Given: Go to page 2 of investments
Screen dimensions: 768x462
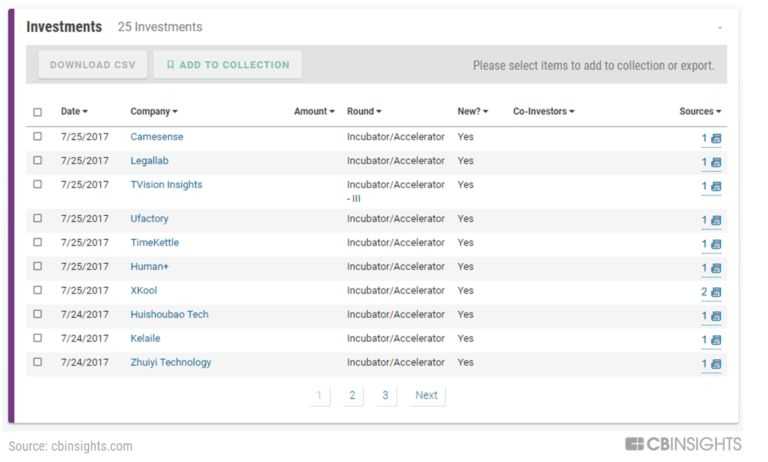Looking at the screenshot, I should point(352,395).
